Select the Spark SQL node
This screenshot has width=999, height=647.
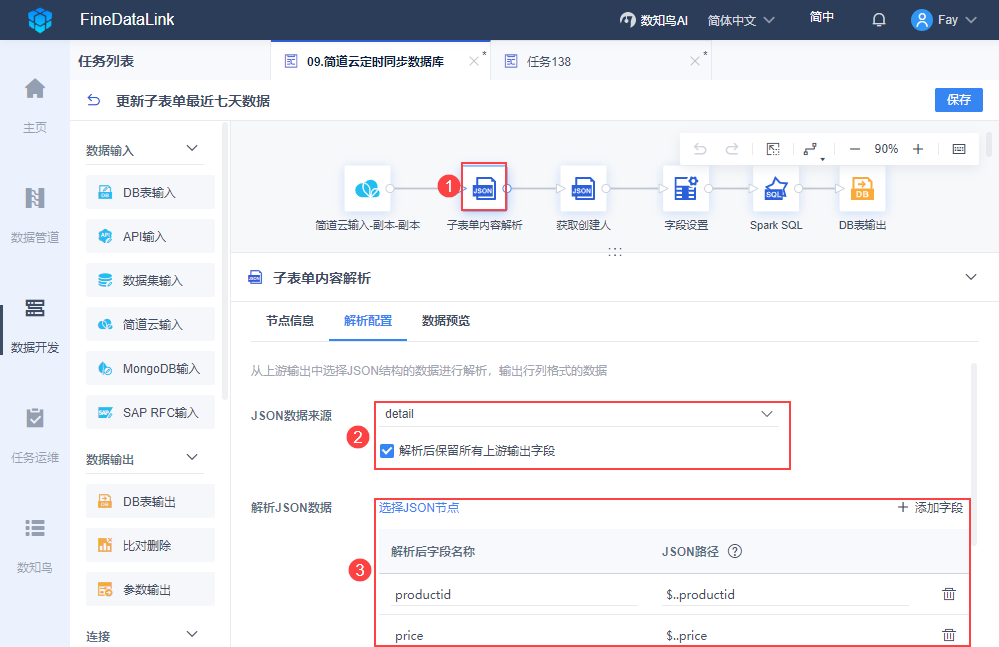(775, 188)
